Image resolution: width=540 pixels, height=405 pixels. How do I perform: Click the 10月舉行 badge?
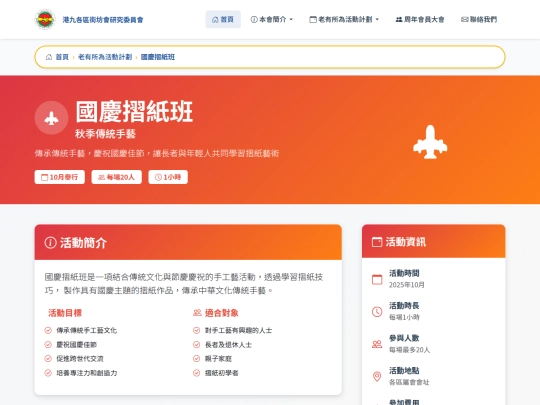(x=60, y=177)
